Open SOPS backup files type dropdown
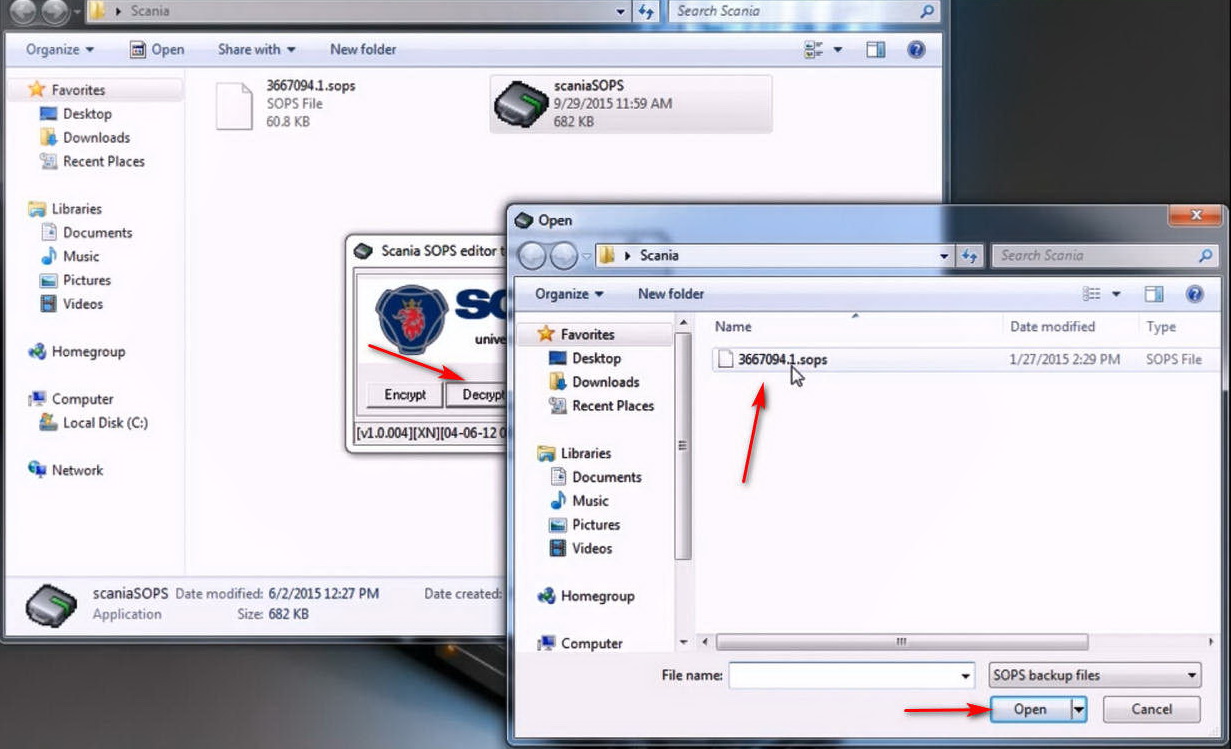Viewport: 1231px width, 749px height. (1095, 676)
